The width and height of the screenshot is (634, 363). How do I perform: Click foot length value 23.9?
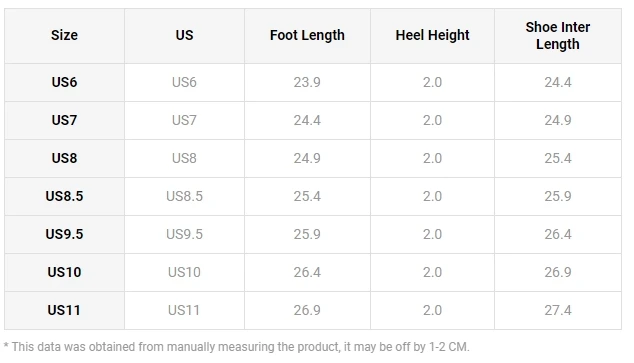pyautogui.click(x=307, y=82)
